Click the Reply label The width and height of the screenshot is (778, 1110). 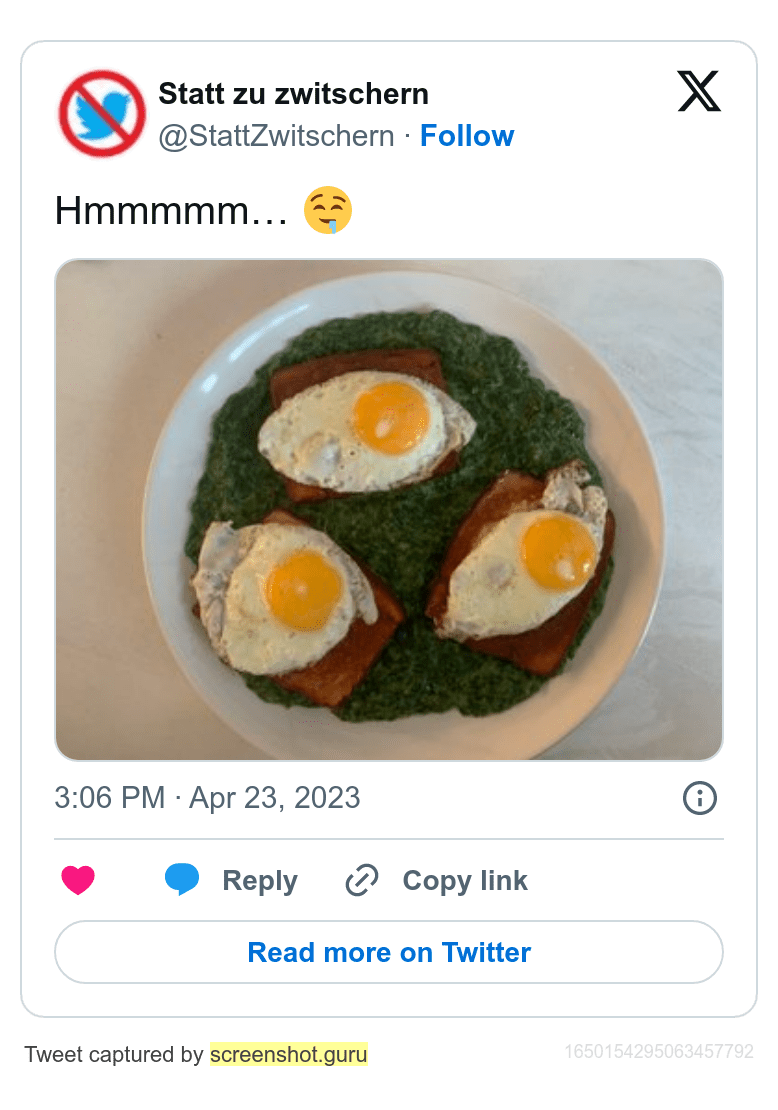260,881
